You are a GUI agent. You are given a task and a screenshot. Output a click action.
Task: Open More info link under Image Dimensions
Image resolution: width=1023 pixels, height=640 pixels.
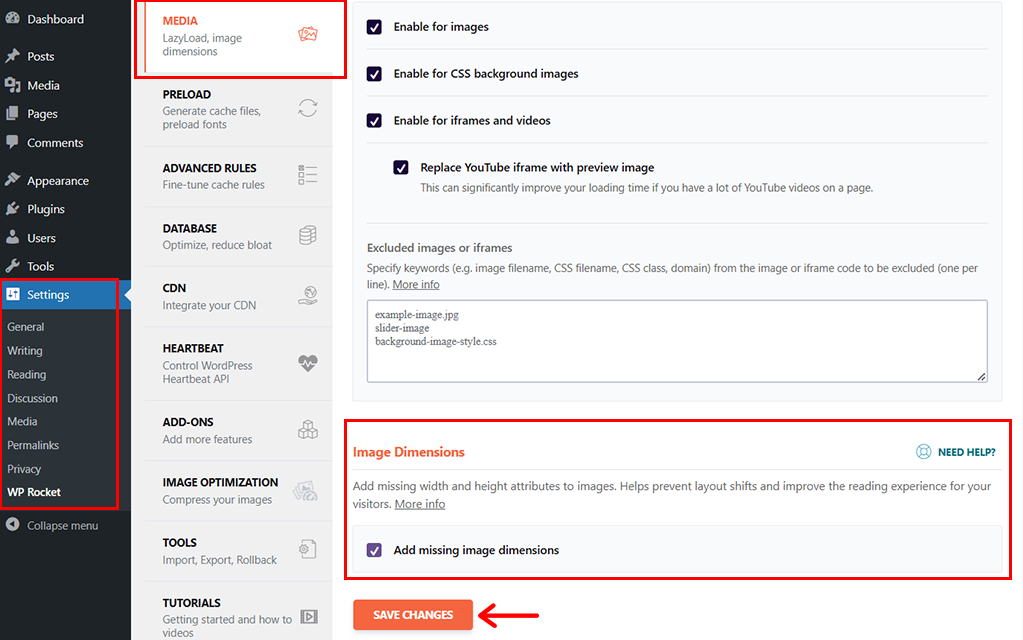420,504
